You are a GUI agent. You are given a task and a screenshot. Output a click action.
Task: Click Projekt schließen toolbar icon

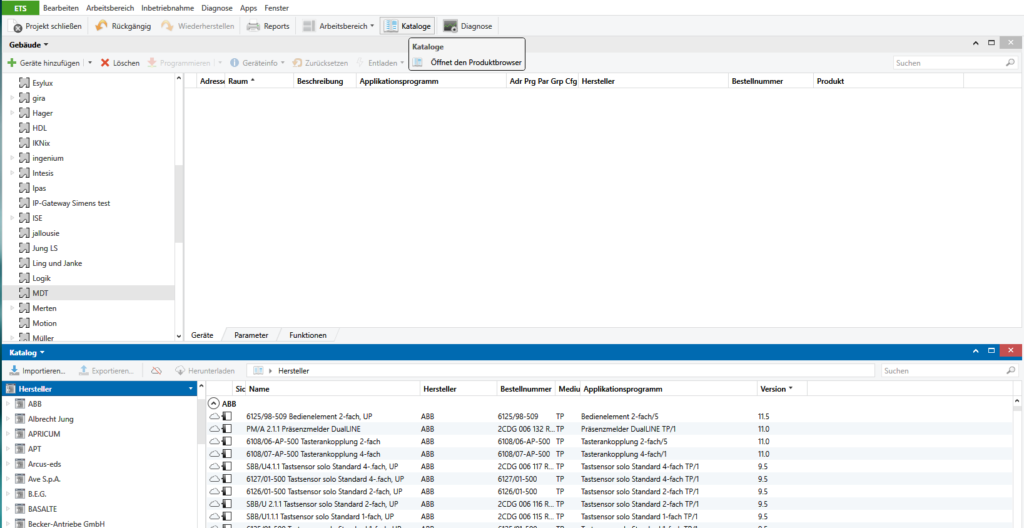18,27
